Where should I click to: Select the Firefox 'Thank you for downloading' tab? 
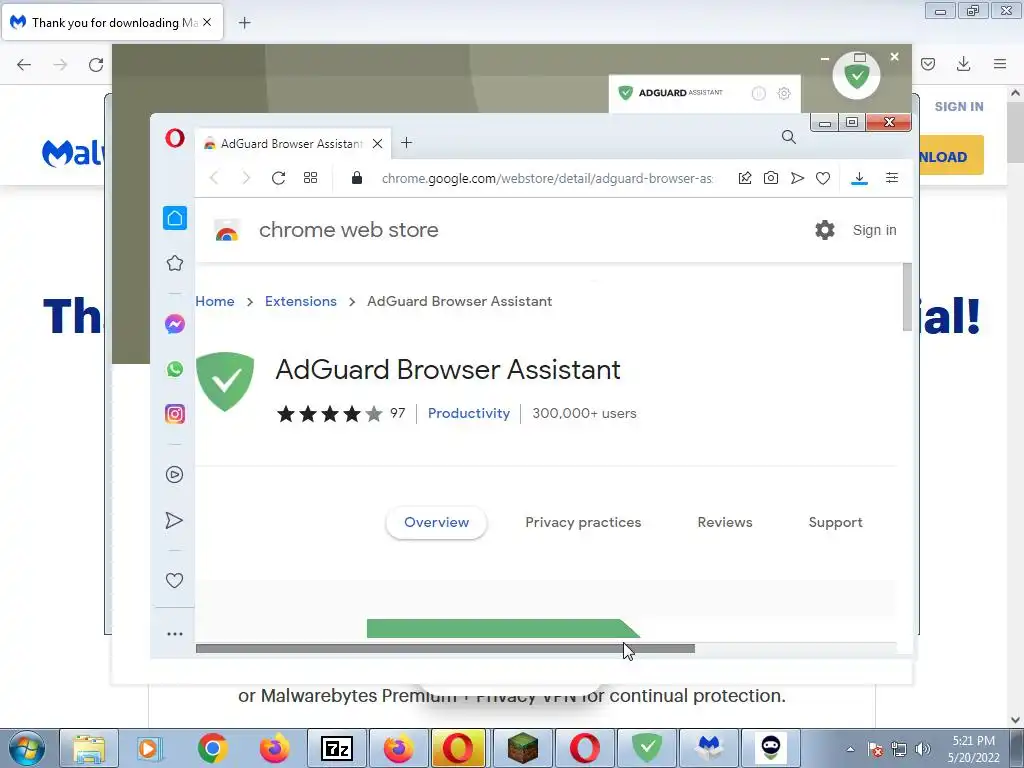112,23
